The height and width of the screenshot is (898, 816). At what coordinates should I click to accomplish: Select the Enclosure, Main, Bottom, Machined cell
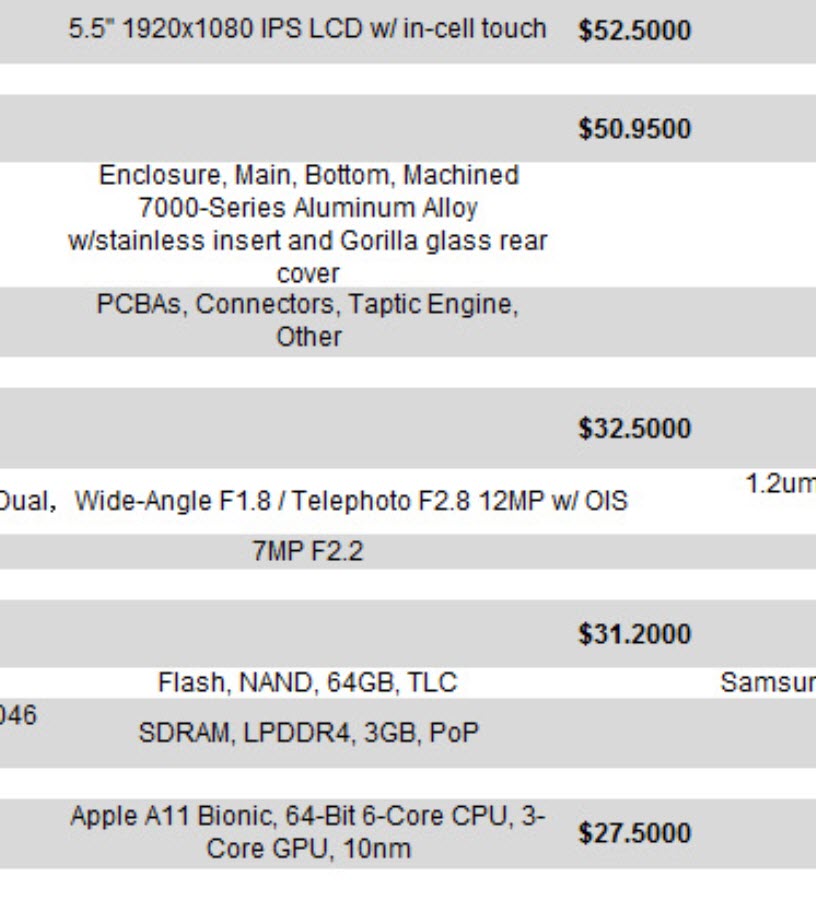tap(307, 223)
